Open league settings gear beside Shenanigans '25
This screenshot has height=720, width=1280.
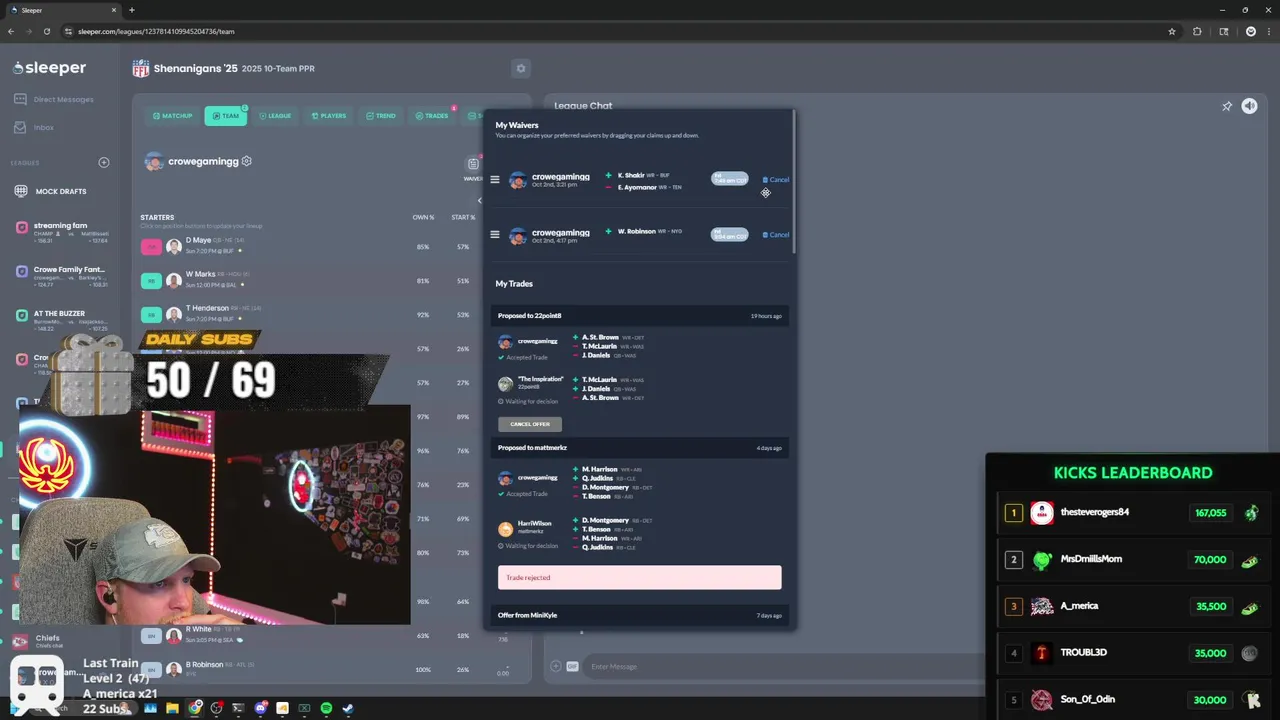tap(520, 68)
